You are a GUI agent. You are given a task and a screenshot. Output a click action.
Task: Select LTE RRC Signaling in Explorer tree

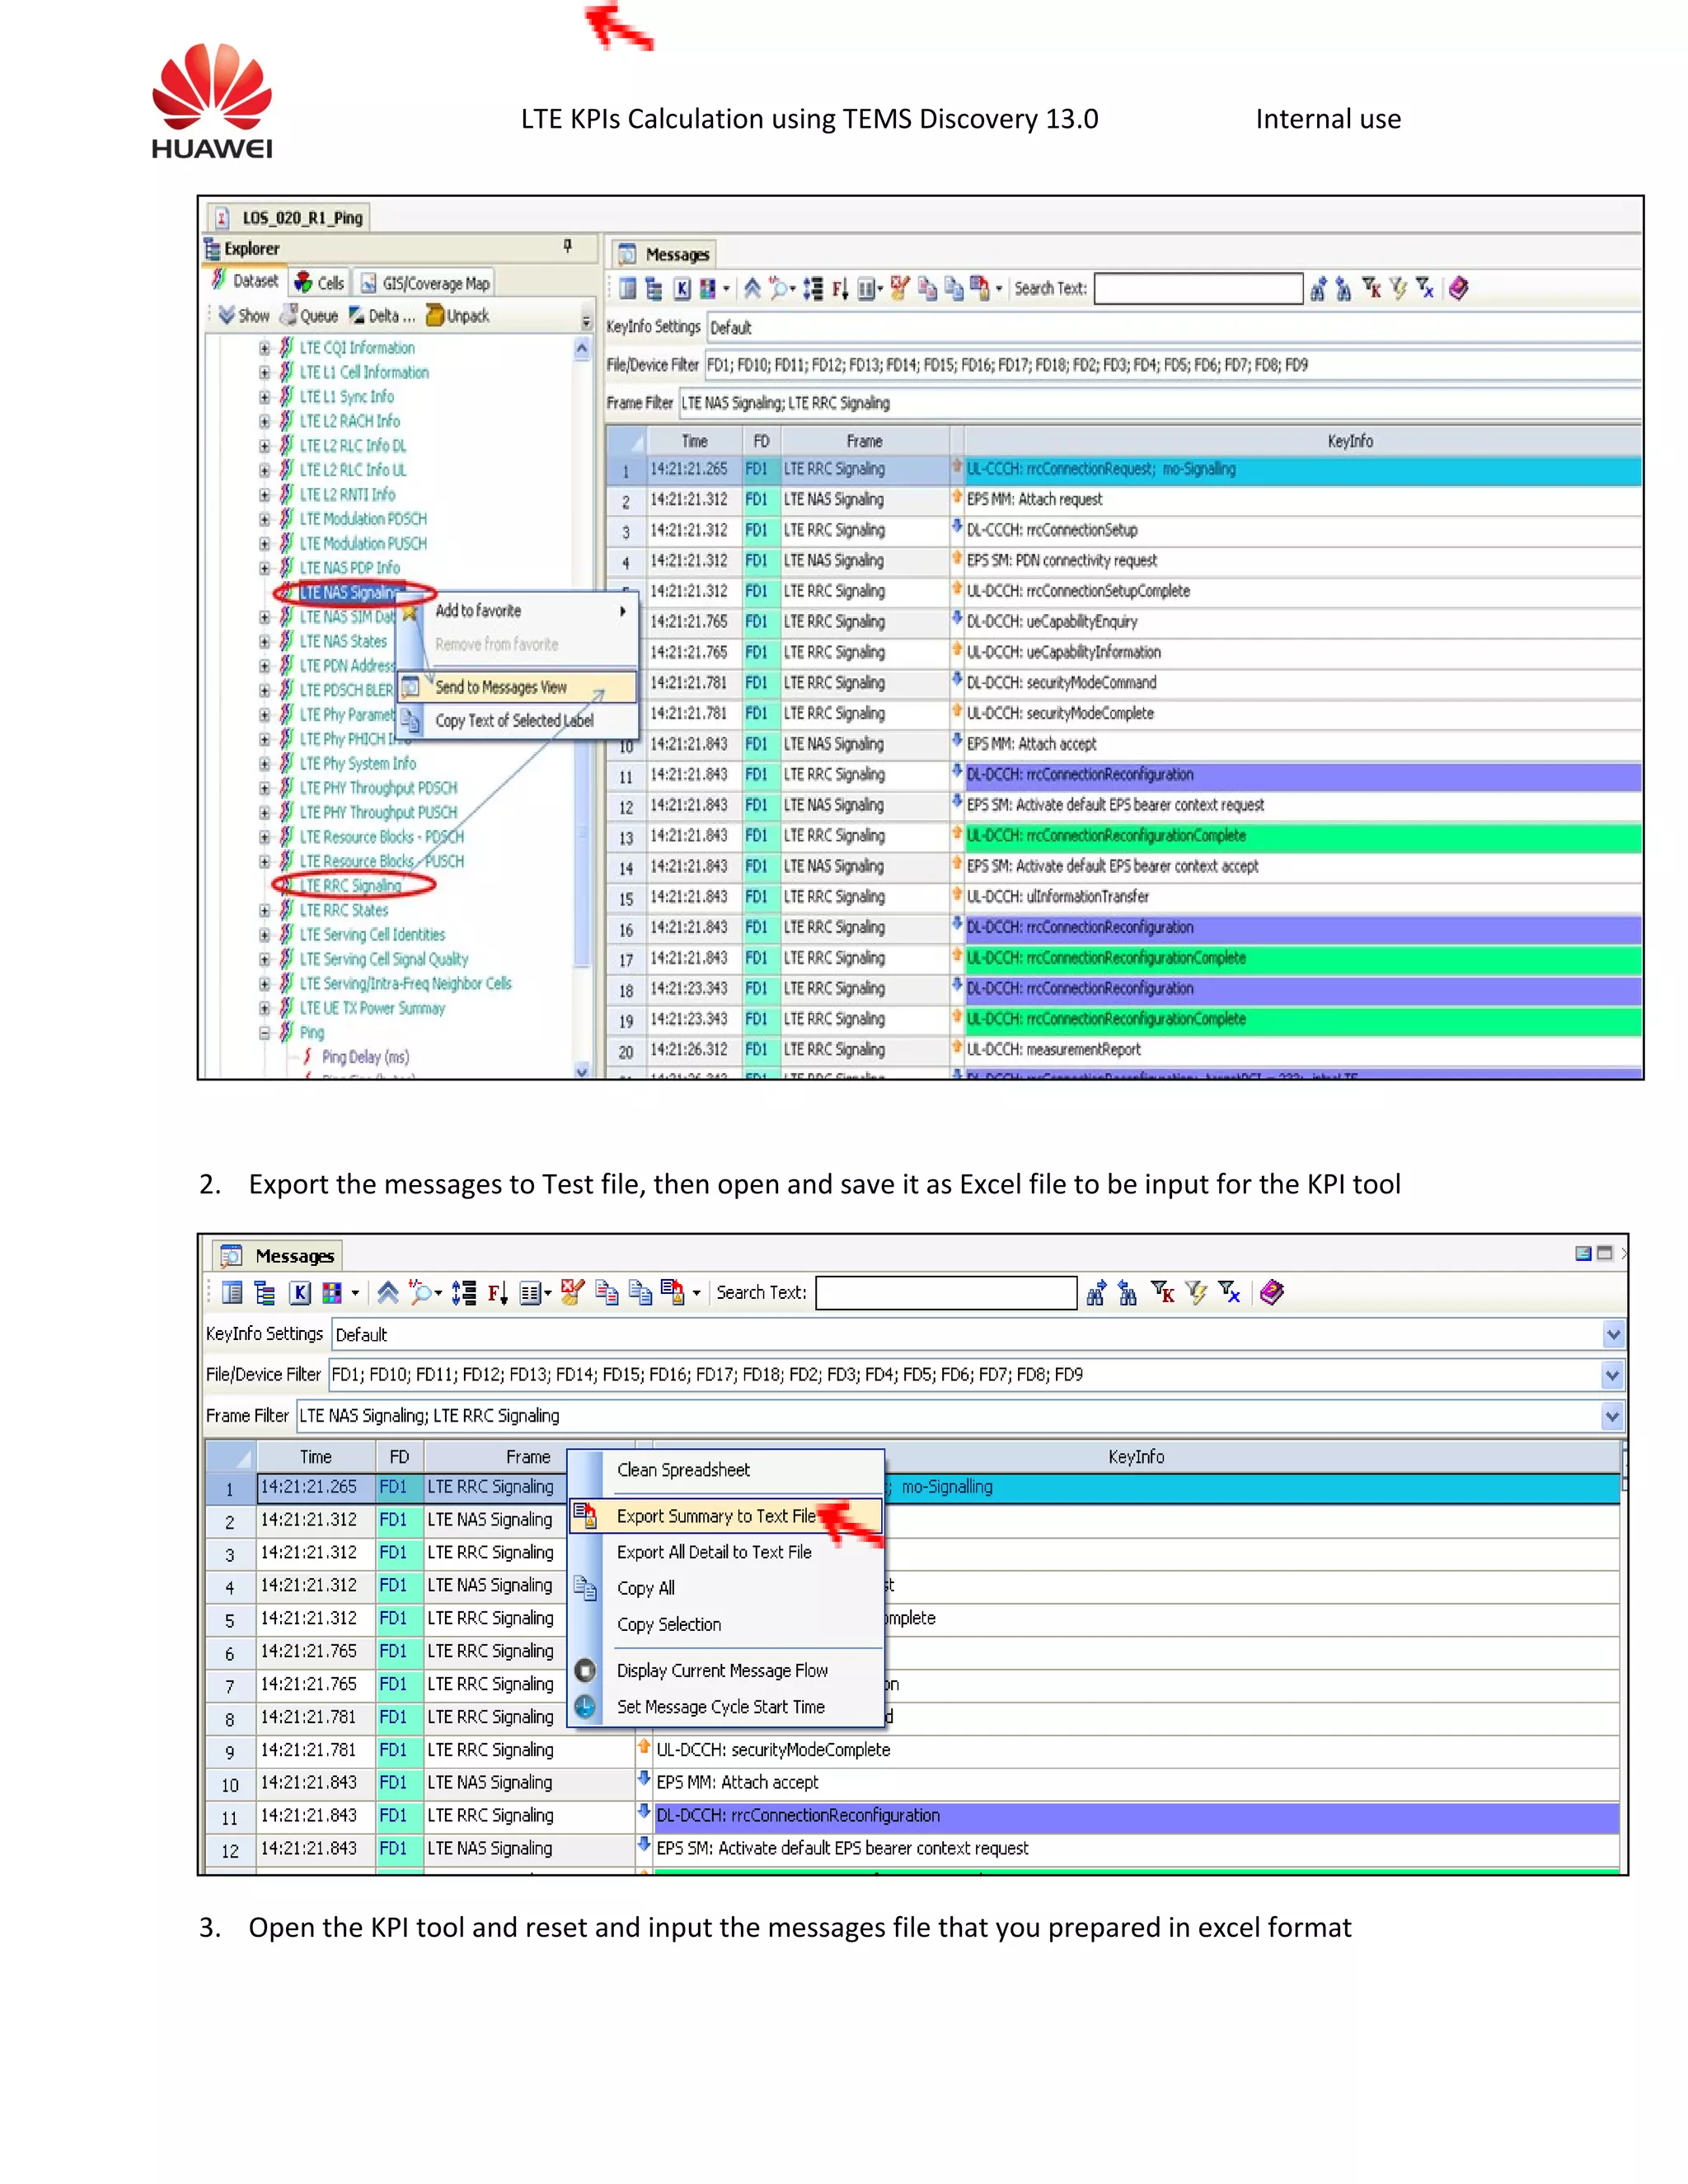351,886
